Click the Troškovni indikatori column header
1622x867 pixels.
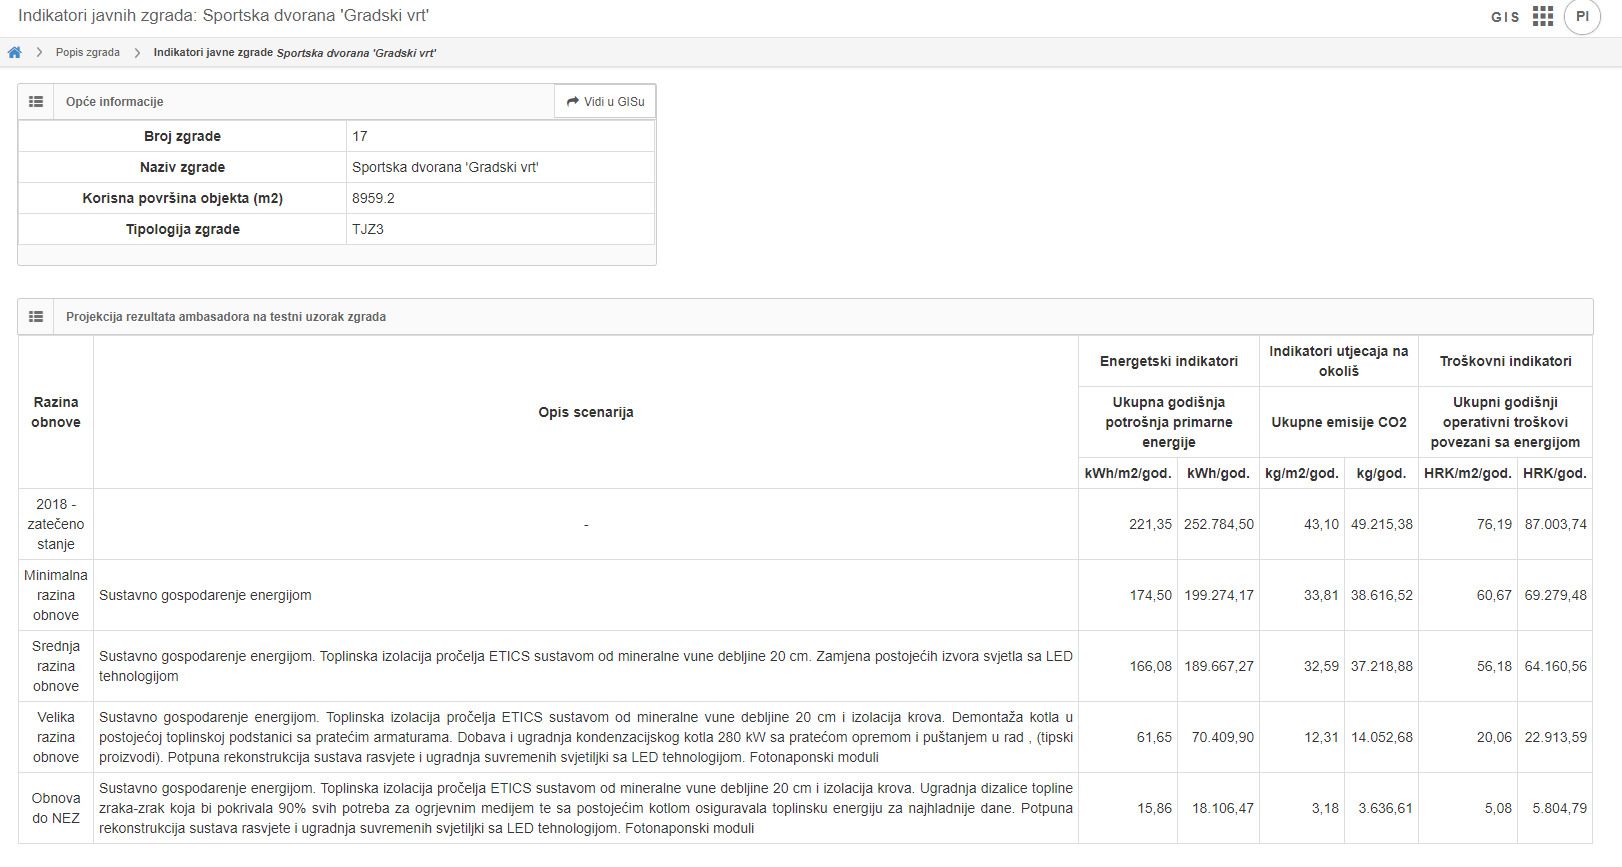tap(1505, 361)
